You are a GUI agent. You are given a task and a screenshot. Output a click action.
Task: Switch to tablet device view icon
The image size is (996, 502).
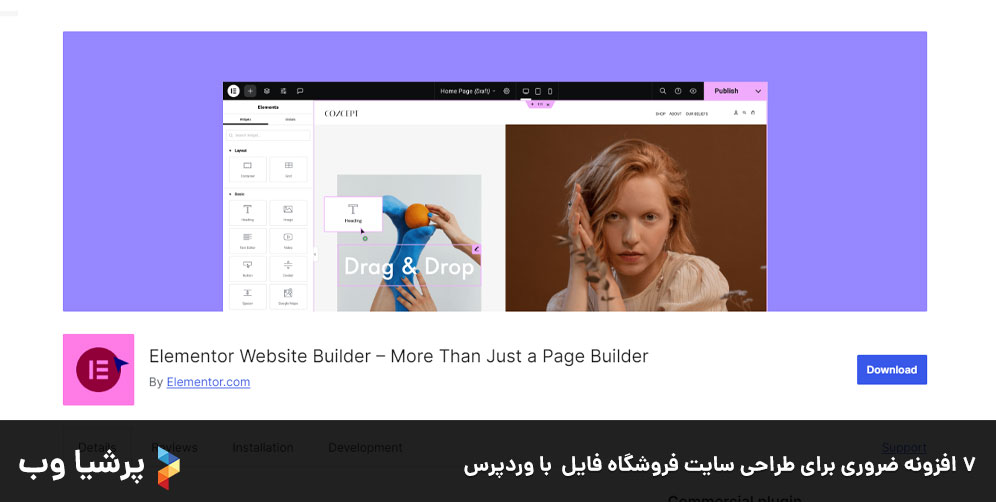tap(538, 91)
